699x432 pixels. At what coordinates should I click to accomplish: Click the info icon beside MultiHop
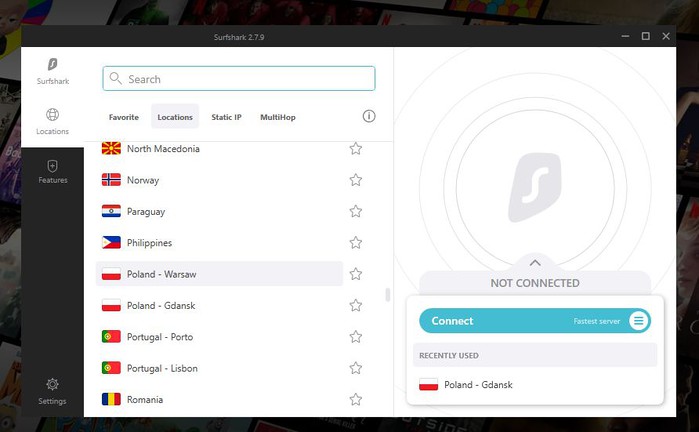coord(369,116)
